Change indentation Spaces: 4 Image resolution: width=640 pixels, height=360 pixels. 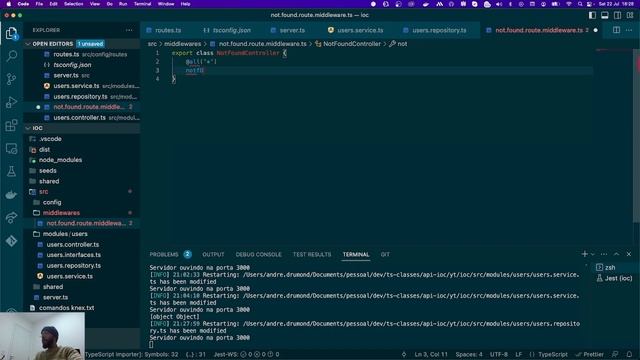point(469,354)
